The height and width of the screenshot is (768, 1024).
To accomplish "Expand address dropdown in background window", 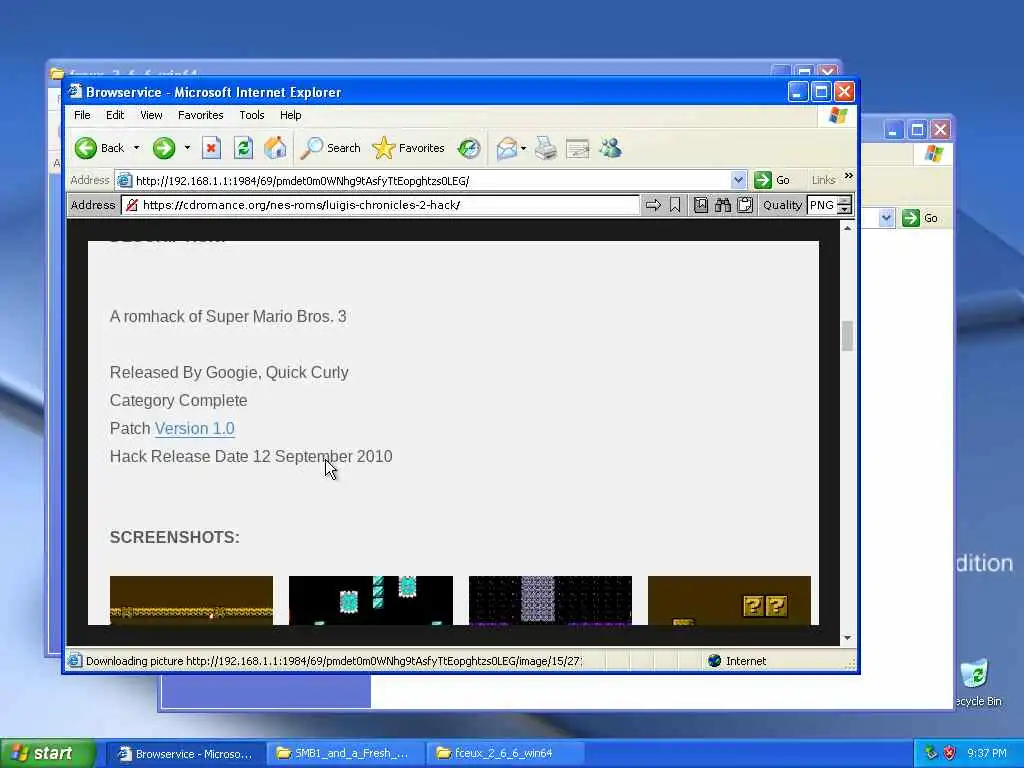I will click(x=886, y=218).
